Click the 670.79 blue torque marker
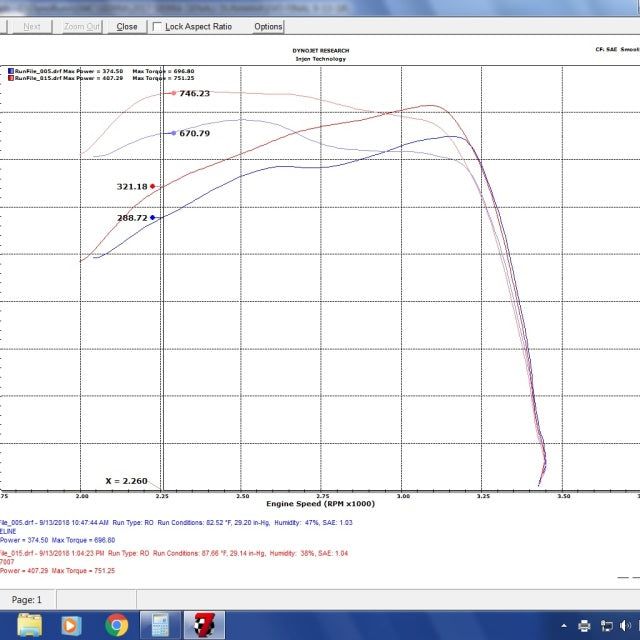The width and height of the screenshot is (640, 640). point(173,133)
